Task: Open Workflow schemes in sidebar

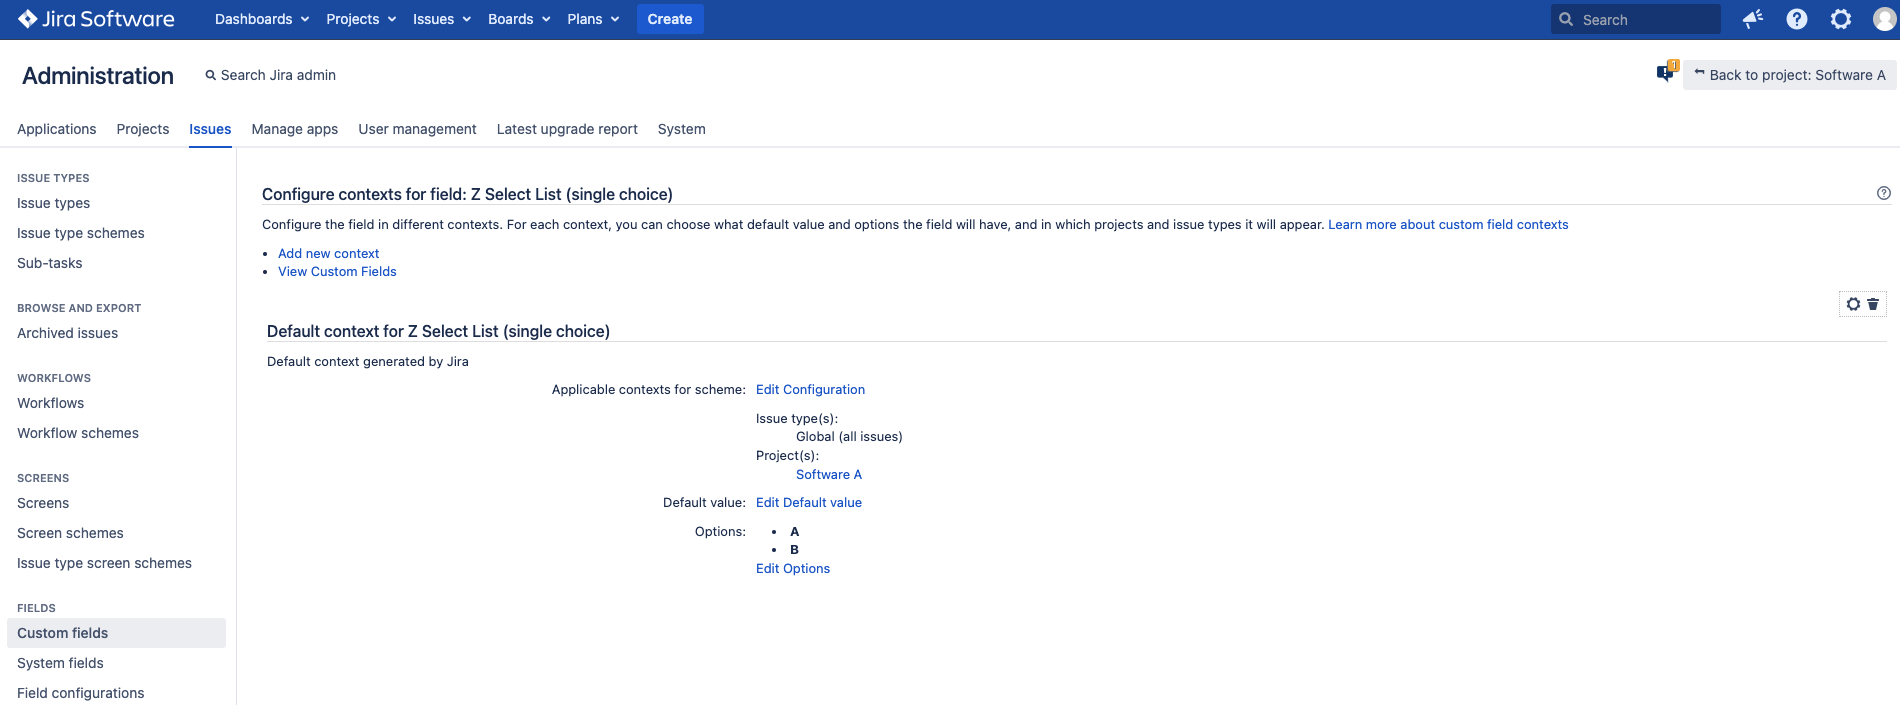Action: [x=78, y=433]
